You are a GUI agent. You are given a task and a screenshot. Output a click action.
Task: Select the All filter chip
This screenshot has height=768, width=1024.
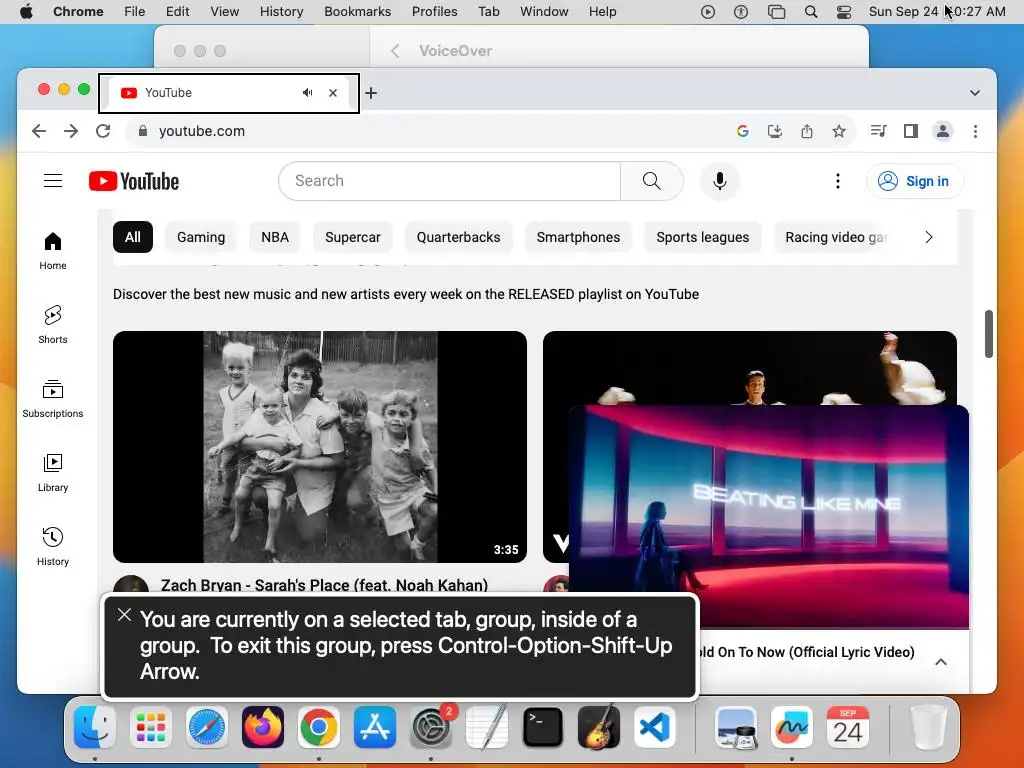pos(133,237)
